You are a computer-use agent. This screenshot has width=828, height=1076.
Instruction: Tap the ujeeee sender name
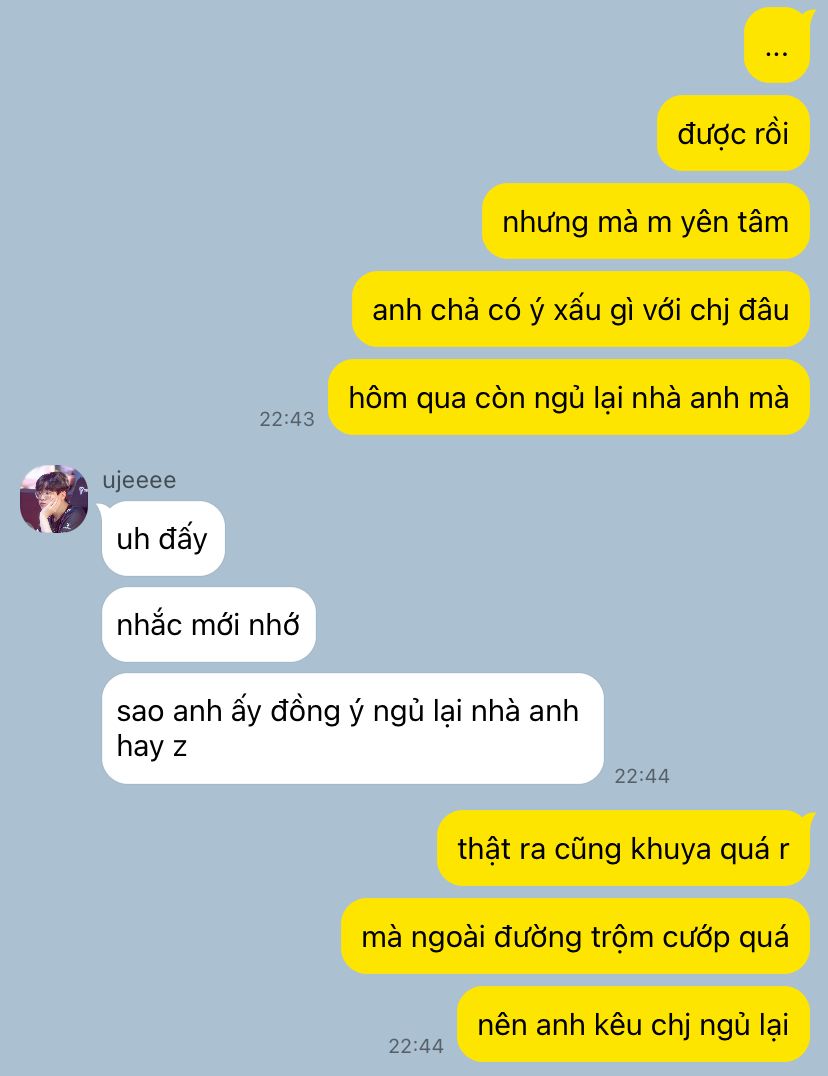click(x=139, y=480)
